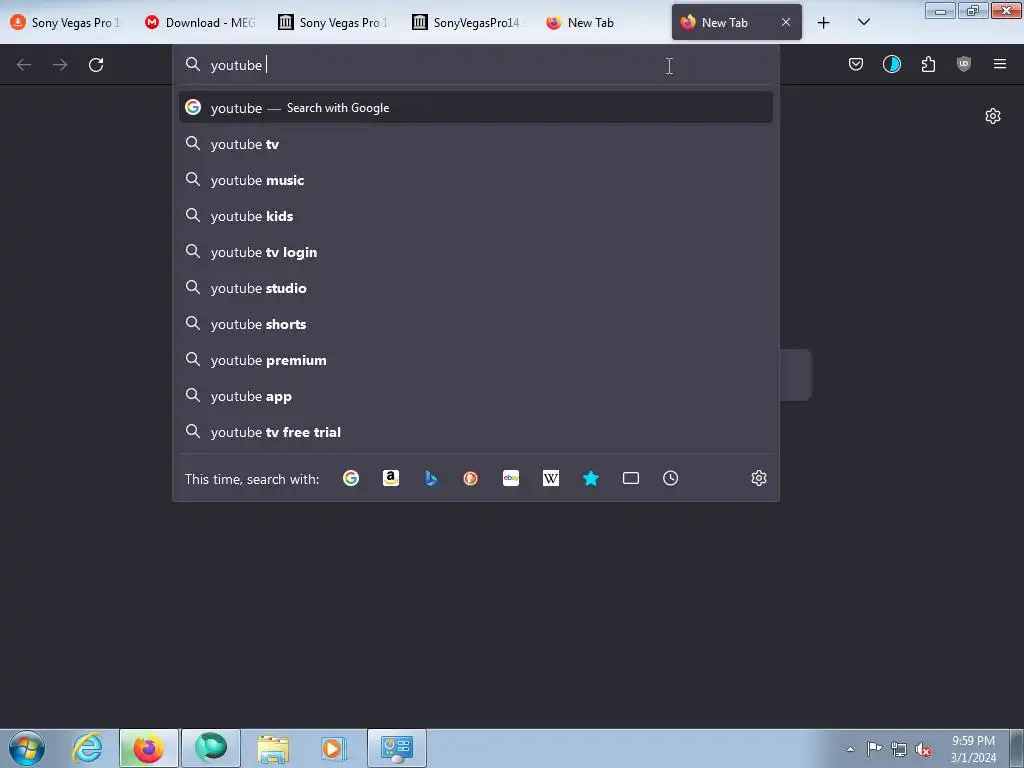Close the active New Tab
1024x768 pixels.
tap(786, 22)
